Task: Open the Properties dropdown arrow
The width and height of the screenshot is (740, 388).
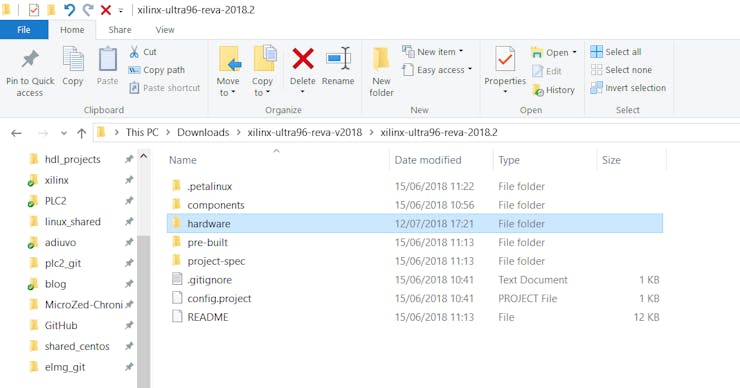Action: tap(505, 92)
